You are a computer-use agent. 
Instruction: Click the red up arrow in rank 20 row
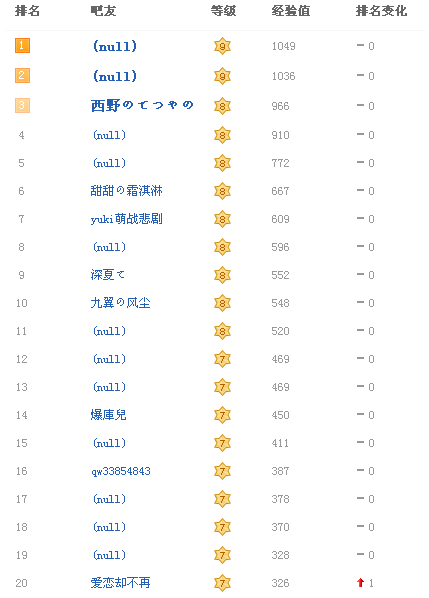tap(360, 582)
